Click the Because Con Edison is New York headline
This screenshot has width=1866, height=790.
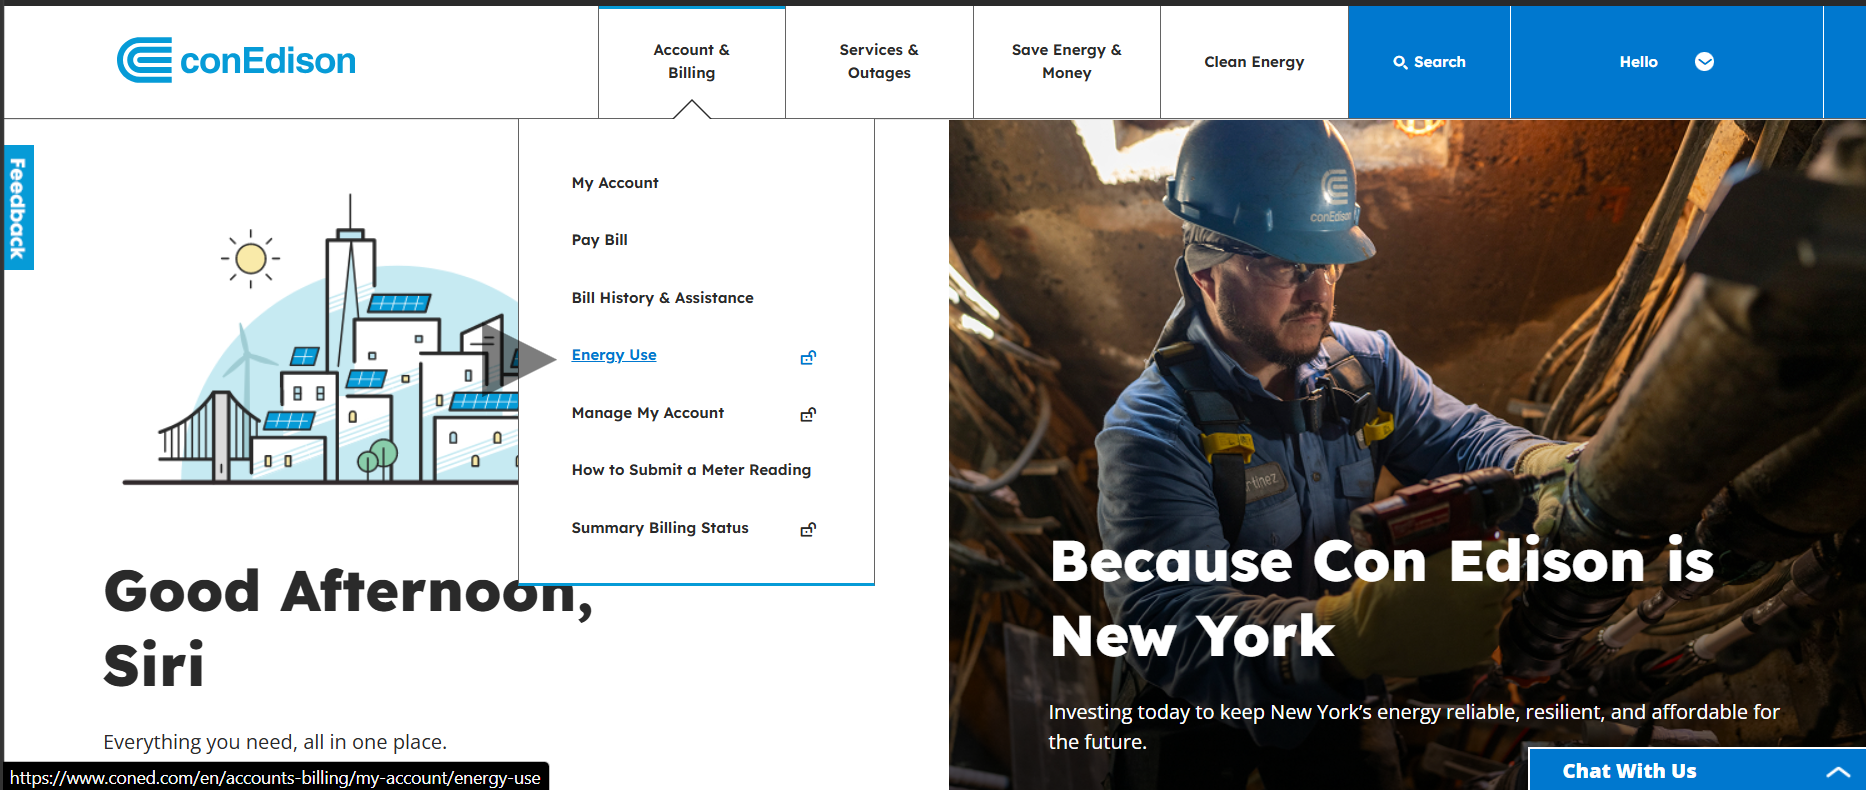[x=1382, y=598]
